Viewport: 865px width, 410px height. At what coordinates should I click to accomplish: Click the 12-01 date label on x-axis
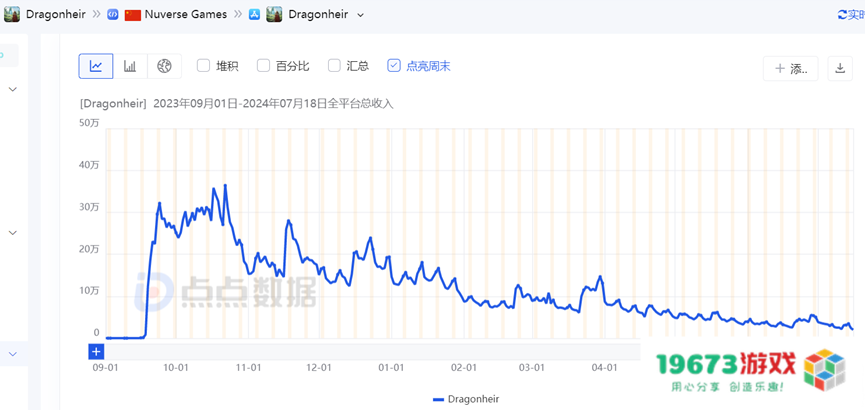(x=318, y=368)
